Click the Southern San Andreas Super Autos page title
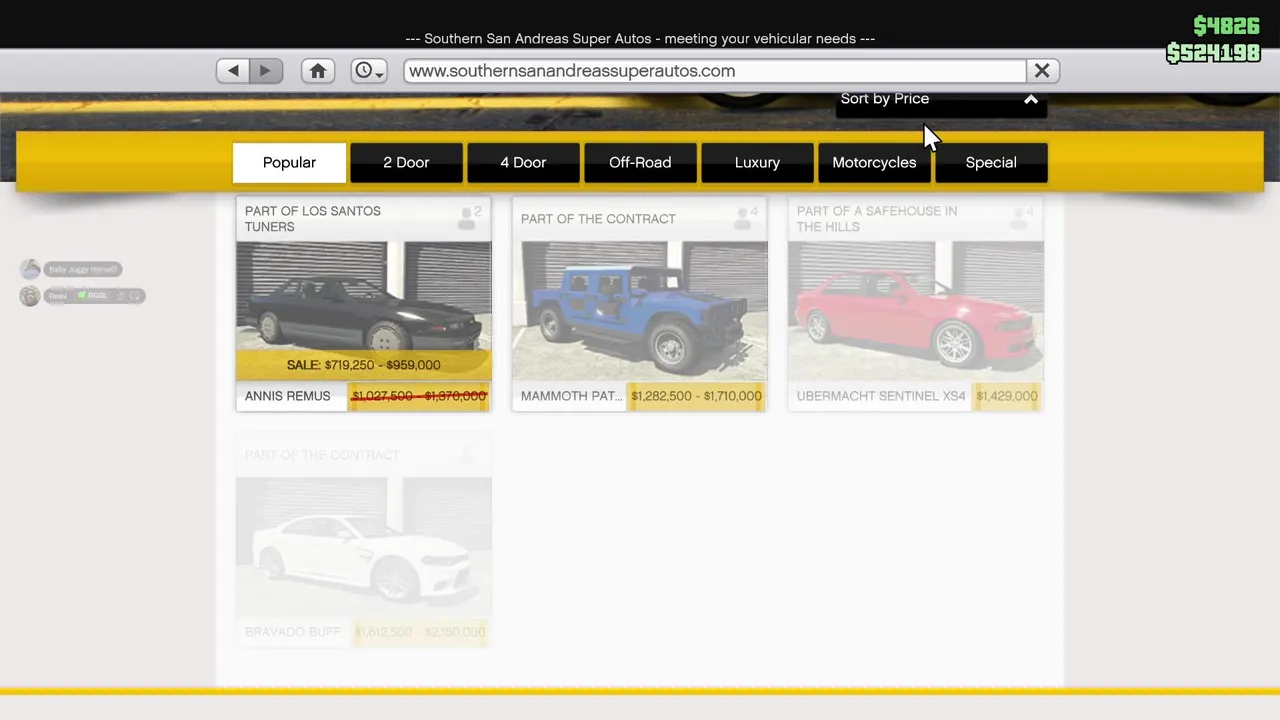This screenshot has height=720, width=1280. (x=640, y=39)
